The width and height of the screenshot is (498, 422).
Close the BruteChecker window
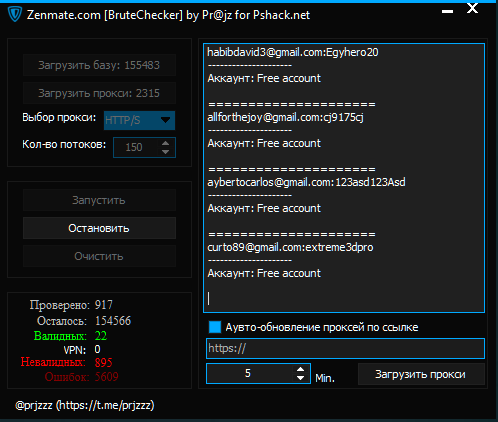click(472, 8)
